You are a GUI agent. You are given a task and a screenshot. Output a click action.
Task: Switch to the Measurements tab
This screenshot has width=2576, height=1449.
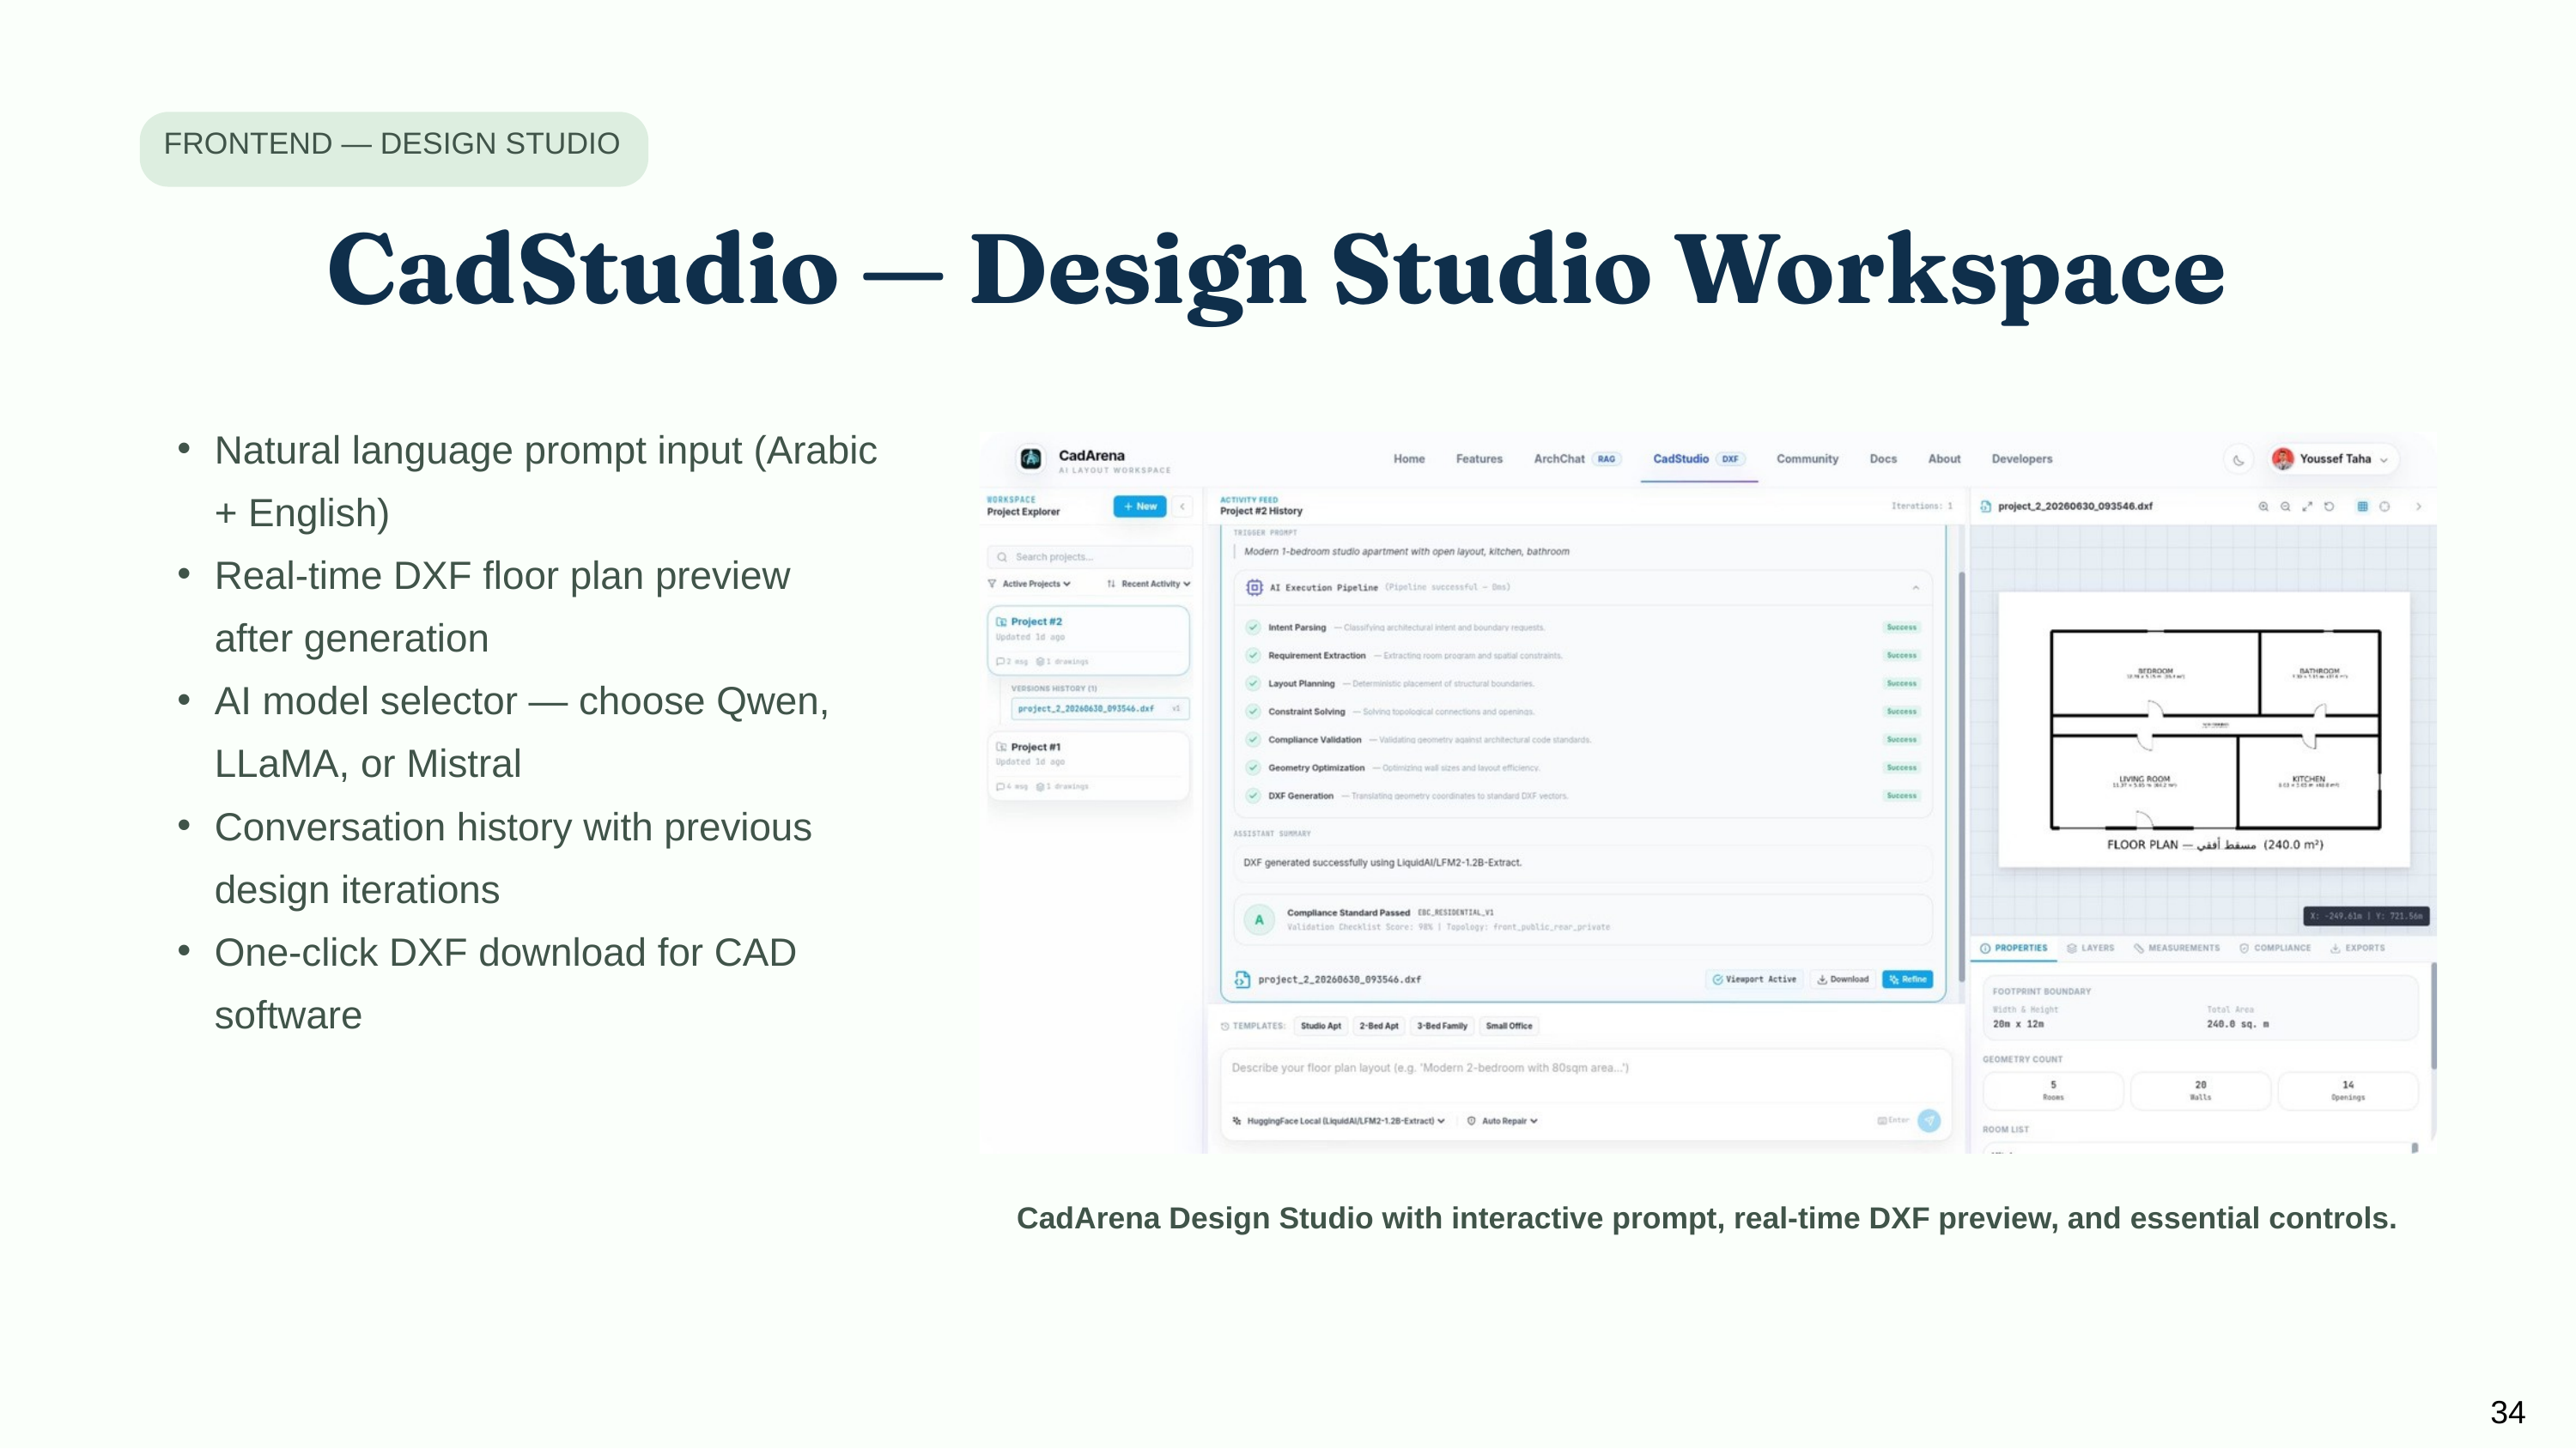pyautogui.click(x=2176, y=948)
